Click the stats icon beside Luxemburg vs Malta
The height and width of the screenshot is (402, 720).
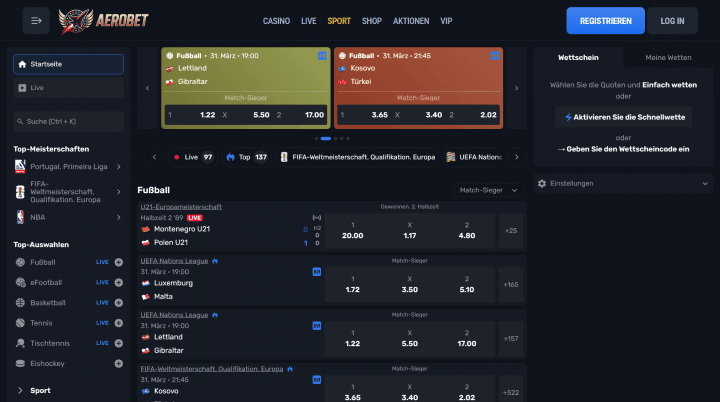tap(317, 270)
